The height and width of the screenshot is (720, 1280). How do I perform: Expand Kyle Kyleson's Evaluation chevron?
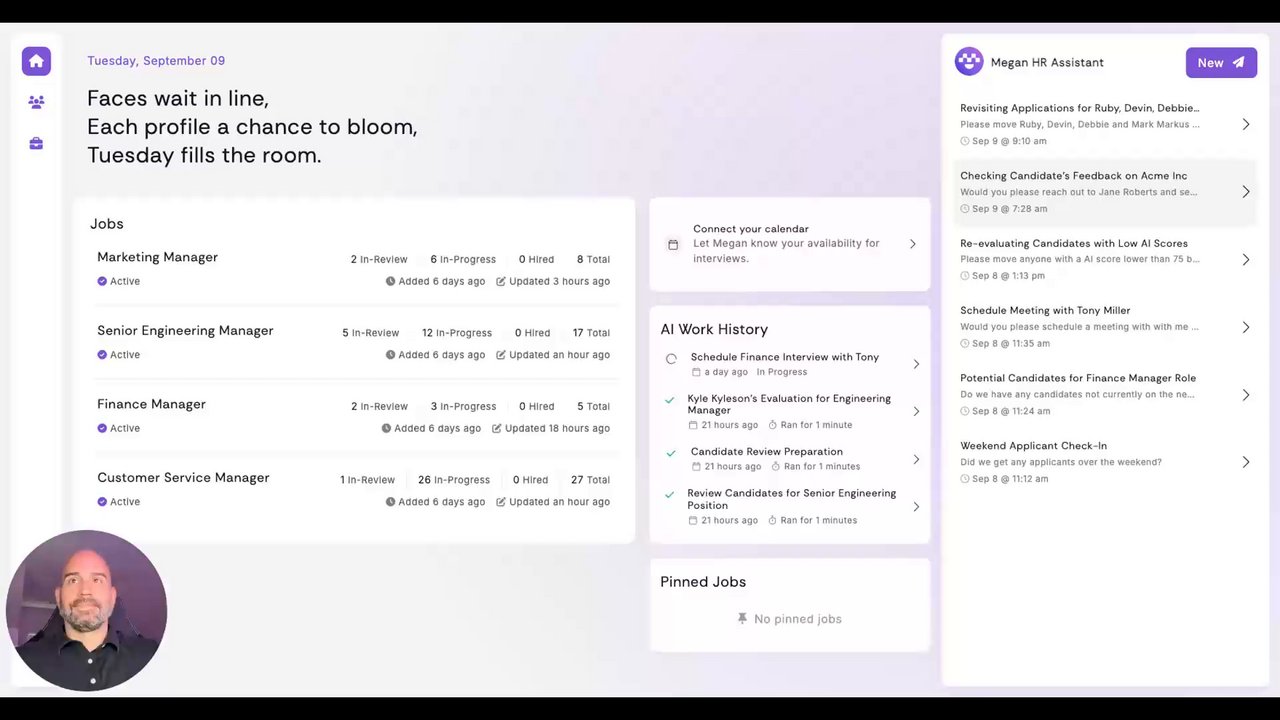click(916, 411)
